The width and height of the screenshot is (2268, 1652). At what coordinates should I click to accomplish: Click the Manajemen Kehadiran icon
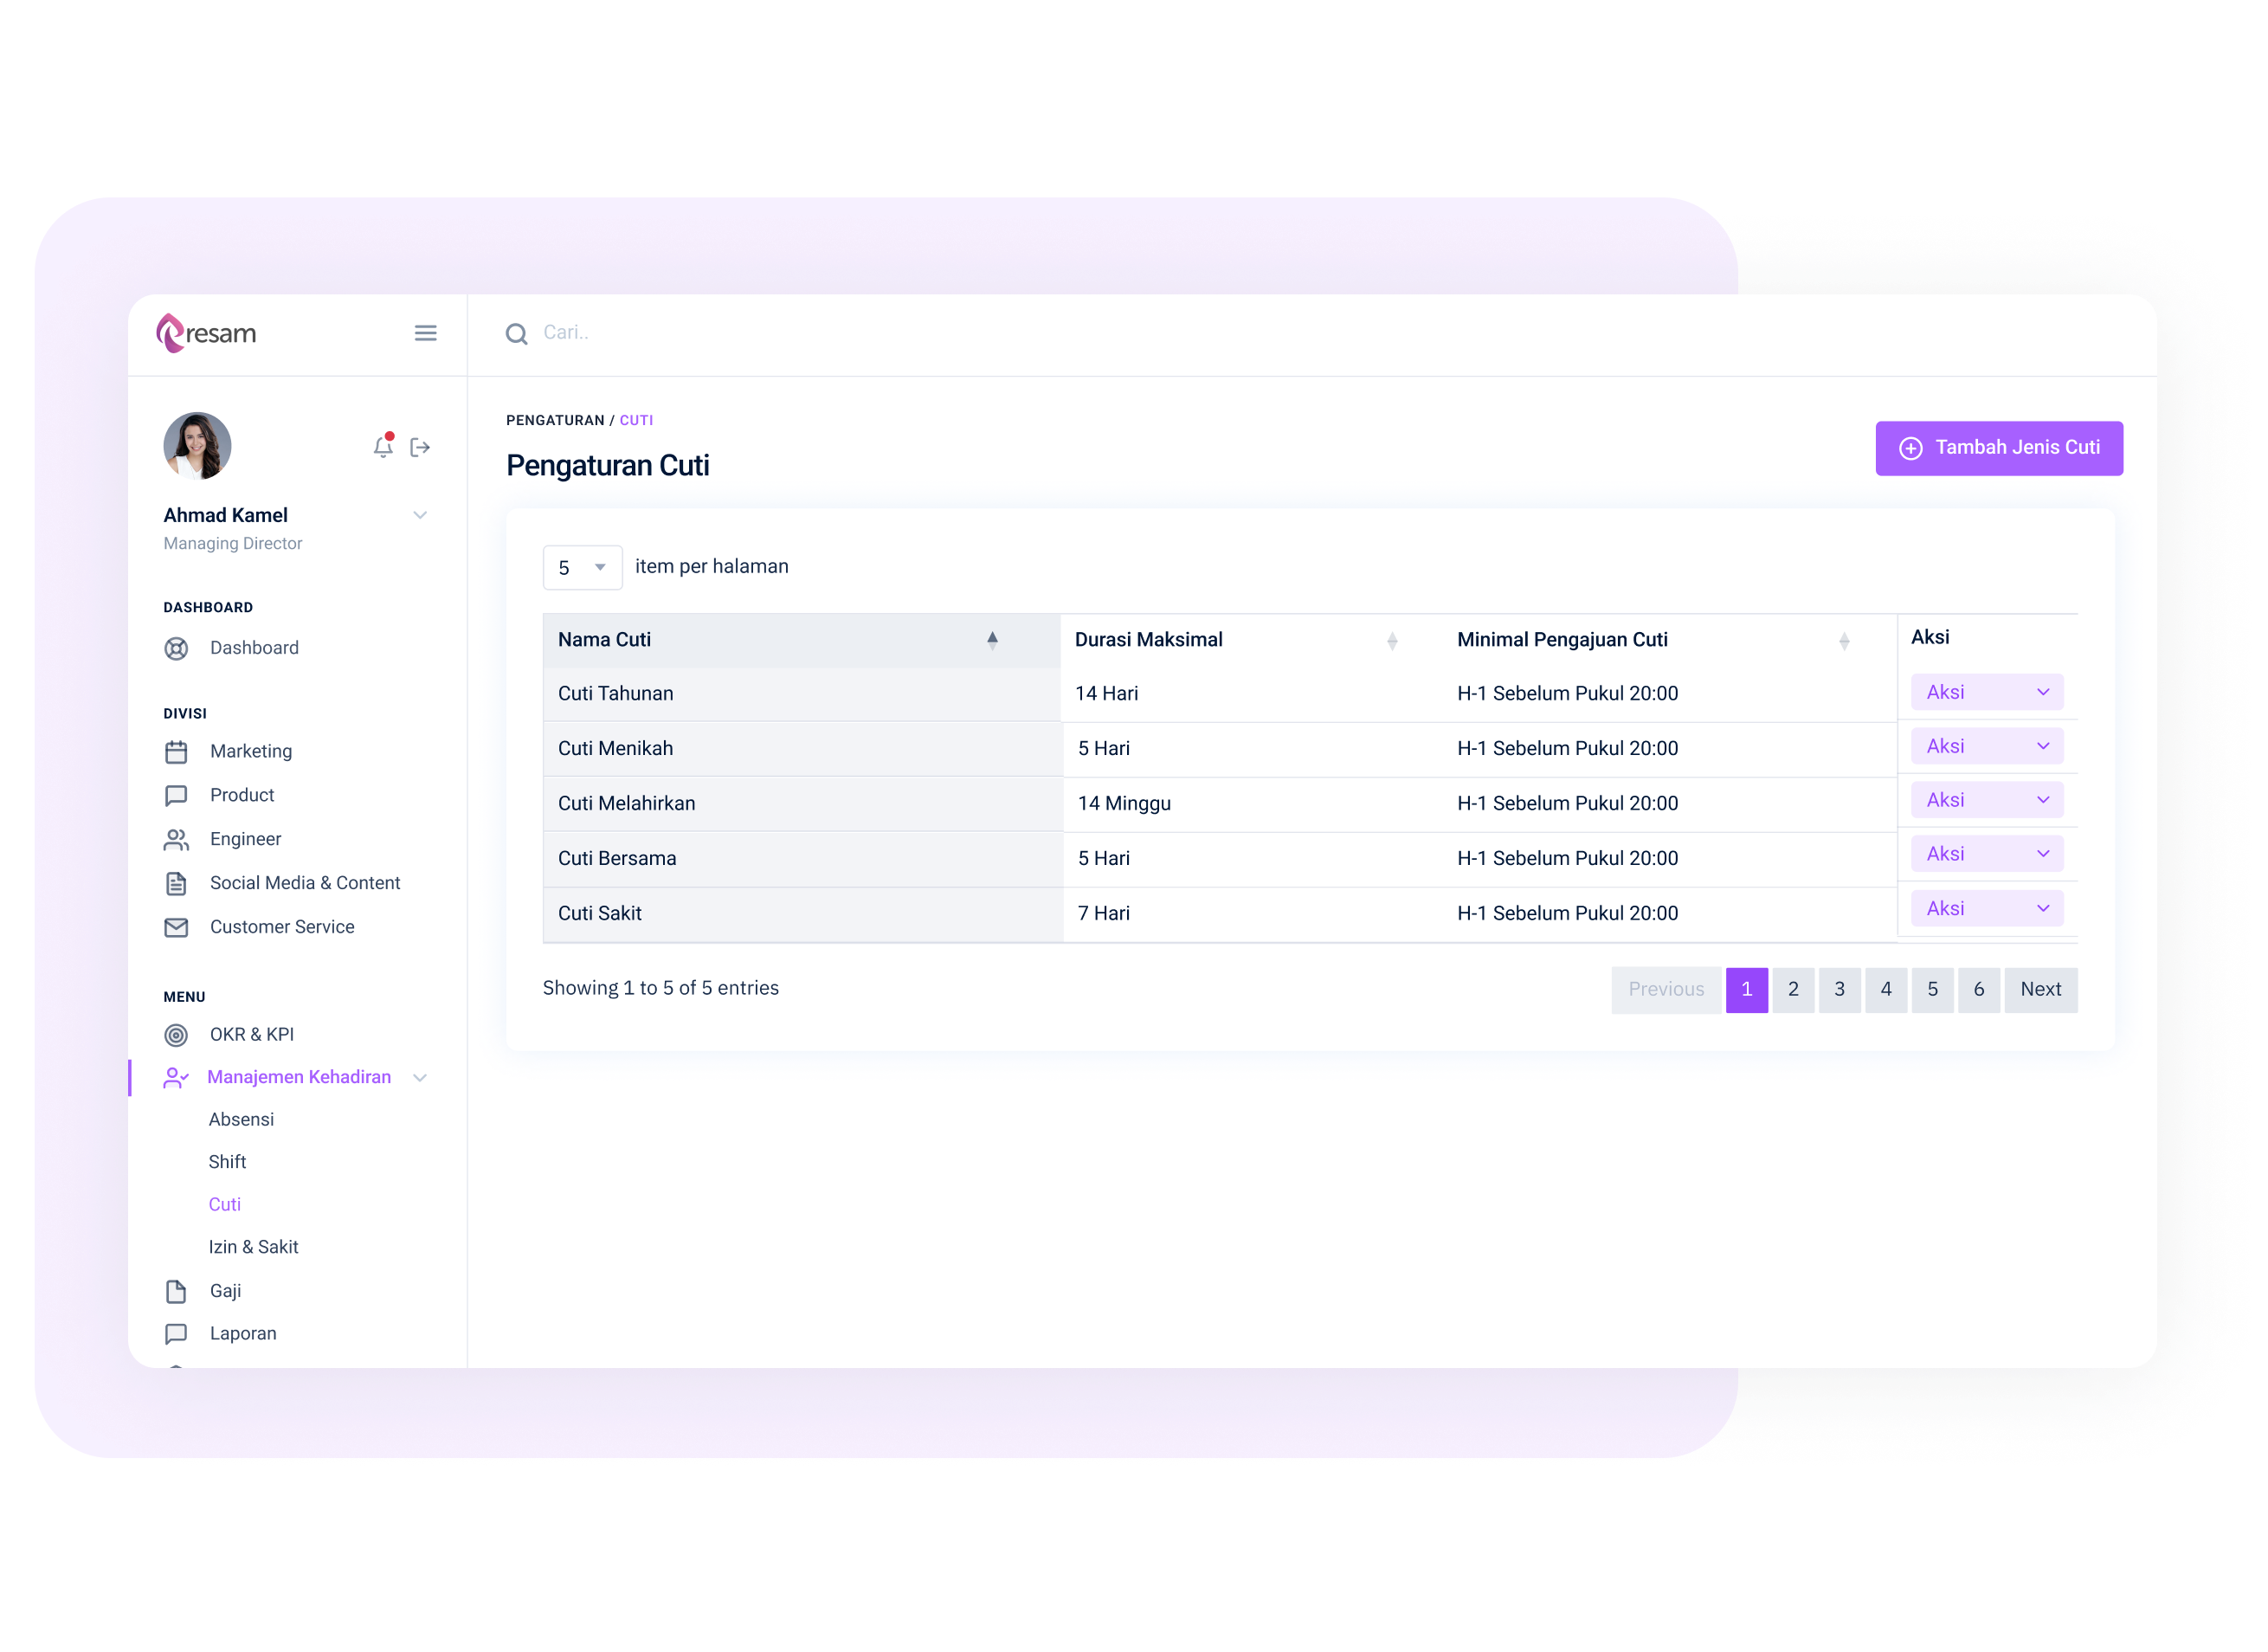tap(174, 1076)
